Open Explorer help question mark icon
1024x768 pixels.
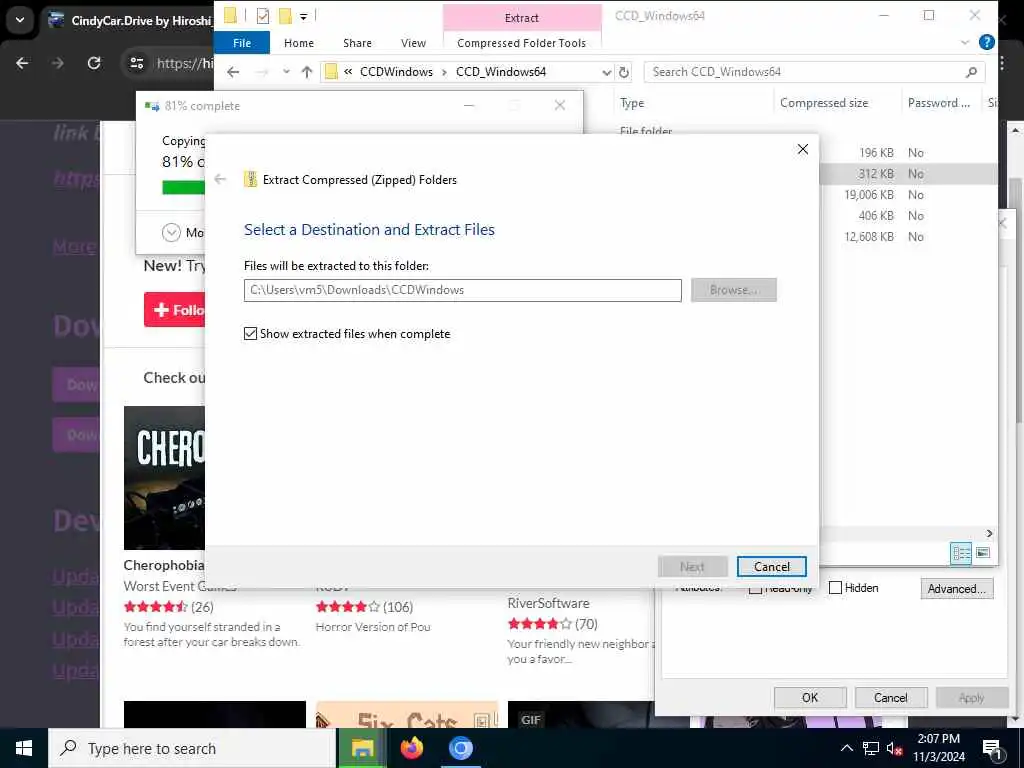point(987,42)
